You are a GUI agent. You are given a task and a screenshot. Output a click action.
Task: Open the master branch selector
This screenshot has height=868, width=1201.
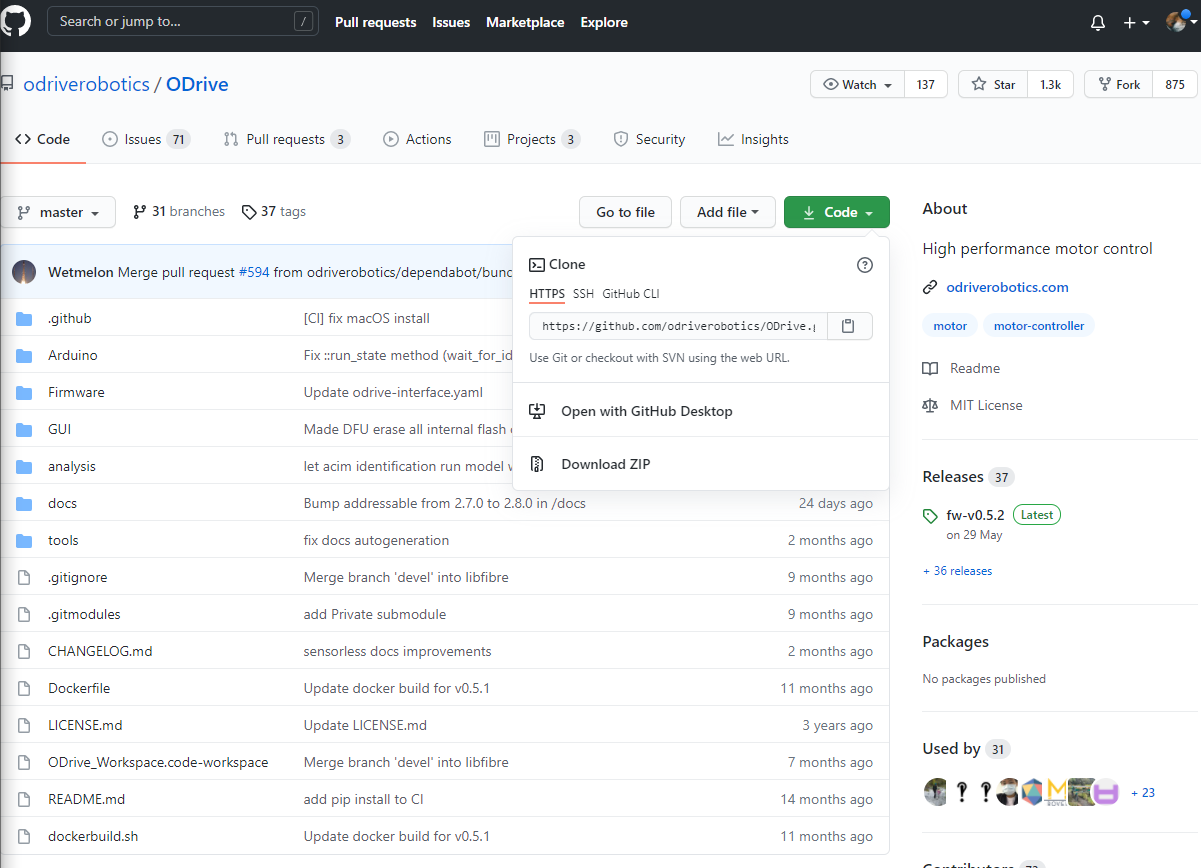click(58, 212)
